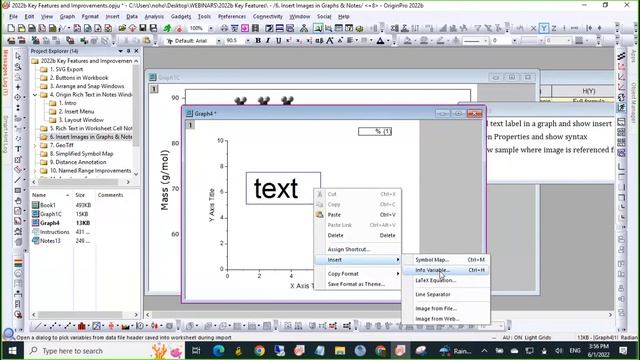Screen dimensions: 640x360
Task: Open the zoom percentage 100% dropdown
Action: pos(211,28)
